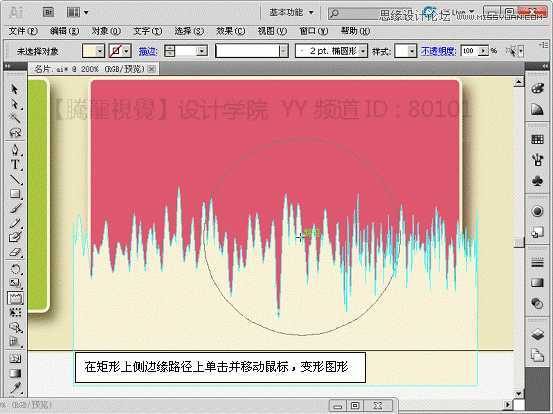The width and height of the screenshot is (553, 414).
Task: Open the 2 pt. 椭圆形 brush dropdown
Action: (x=363, y=51)
